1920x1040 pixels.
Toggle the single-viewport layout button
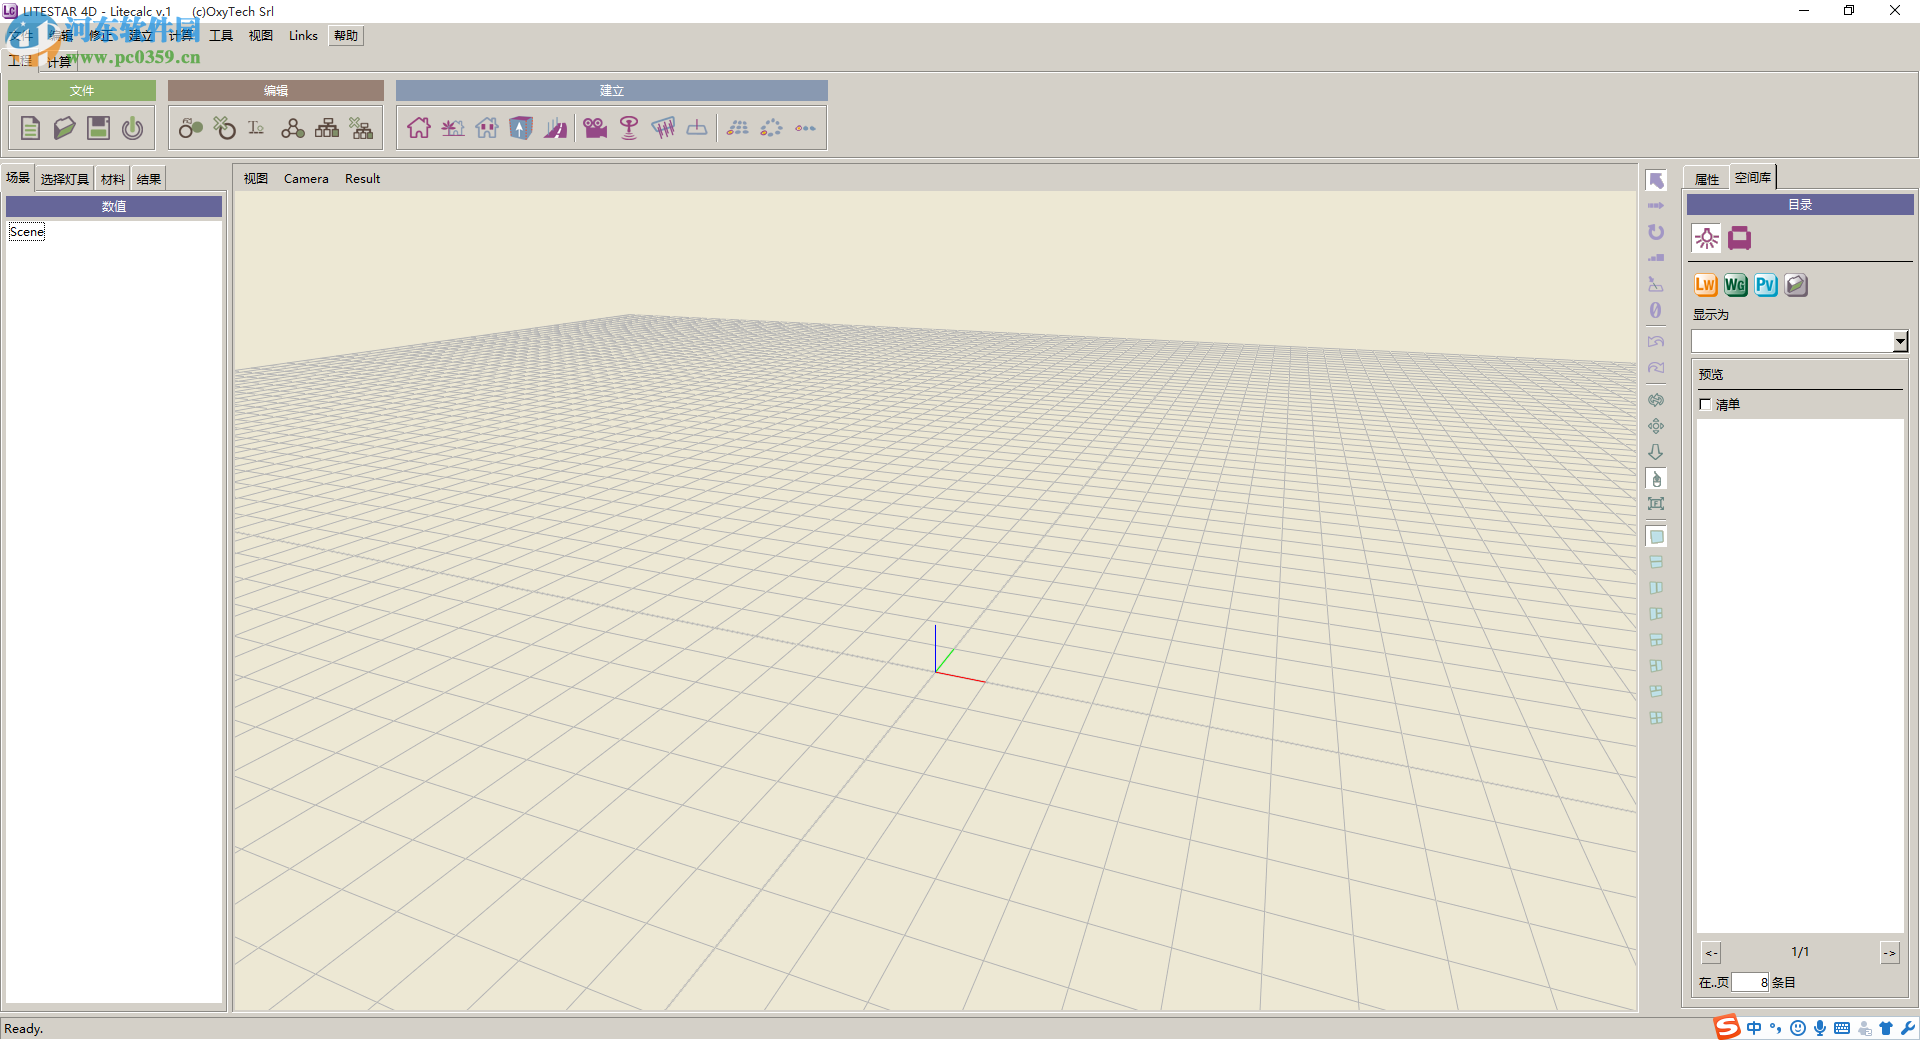[1656, 537]
